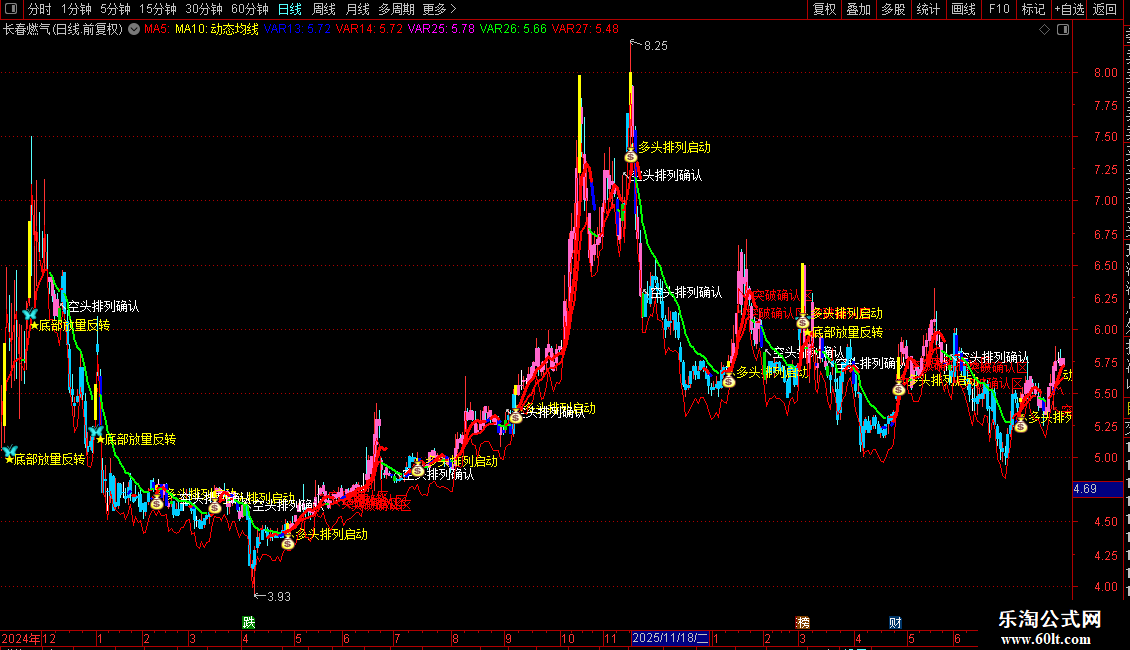The image size is (1130, 650).
Task: Click the 标记 mark button
Action: (1033, 9)
